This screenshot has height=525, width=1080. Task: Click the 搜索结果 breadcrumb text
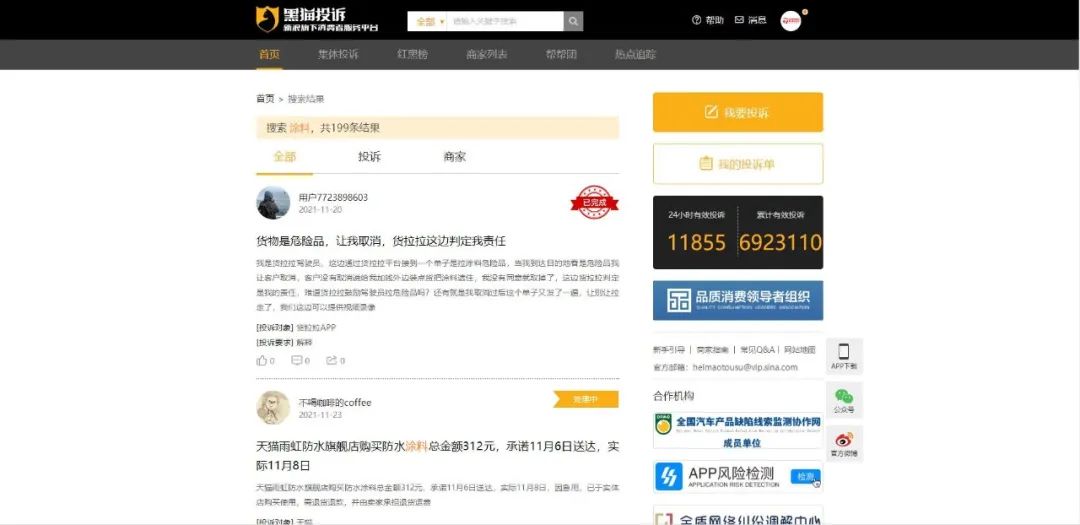[306, 99]
